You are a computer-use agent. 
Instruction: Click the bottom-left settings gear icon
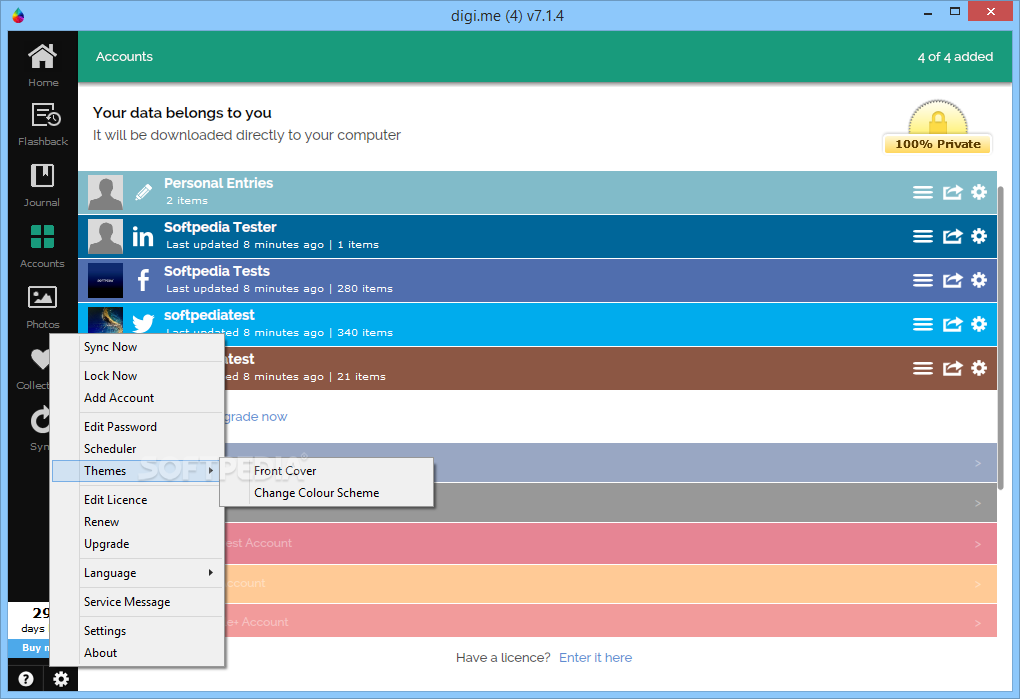pyautogui.click(x=61, y=679)
